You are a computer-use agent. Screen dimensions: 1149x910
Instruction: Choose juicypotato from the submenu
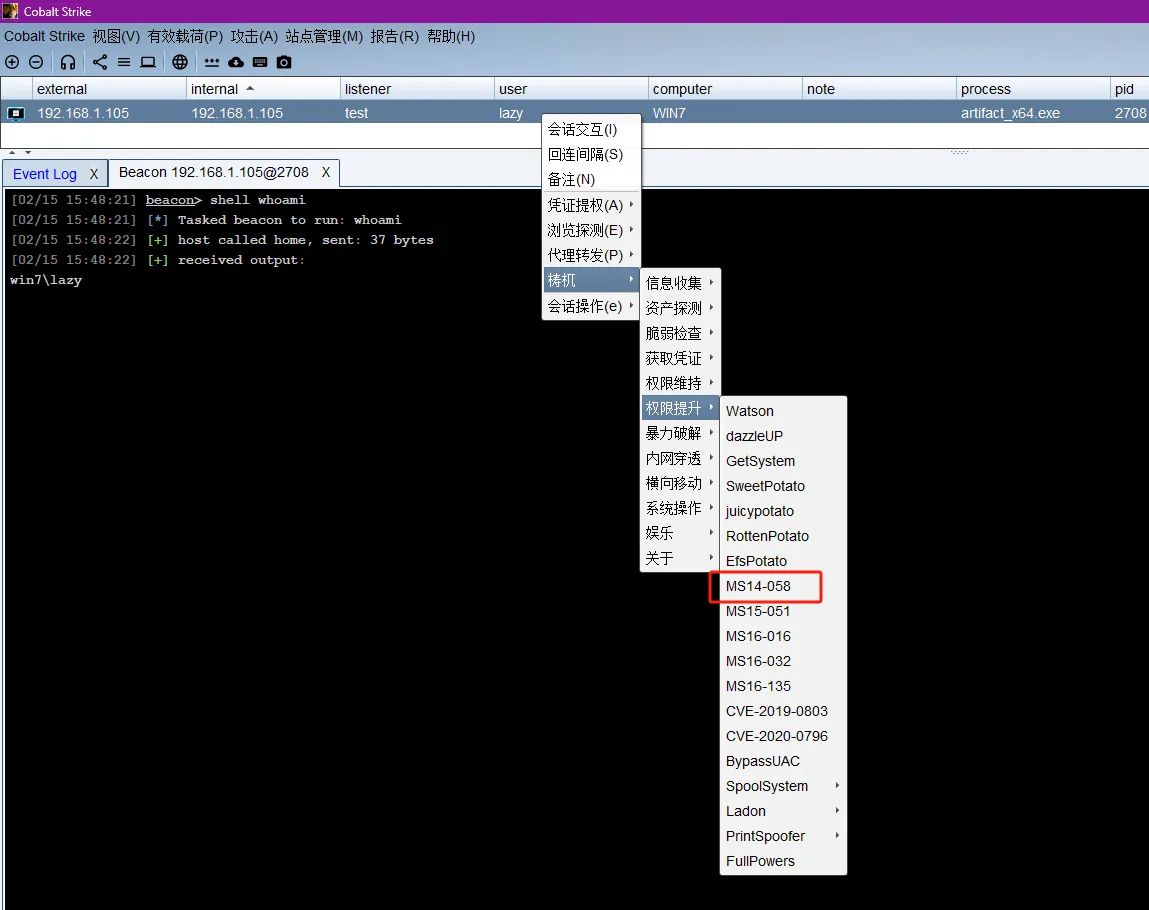coord(783,511)
